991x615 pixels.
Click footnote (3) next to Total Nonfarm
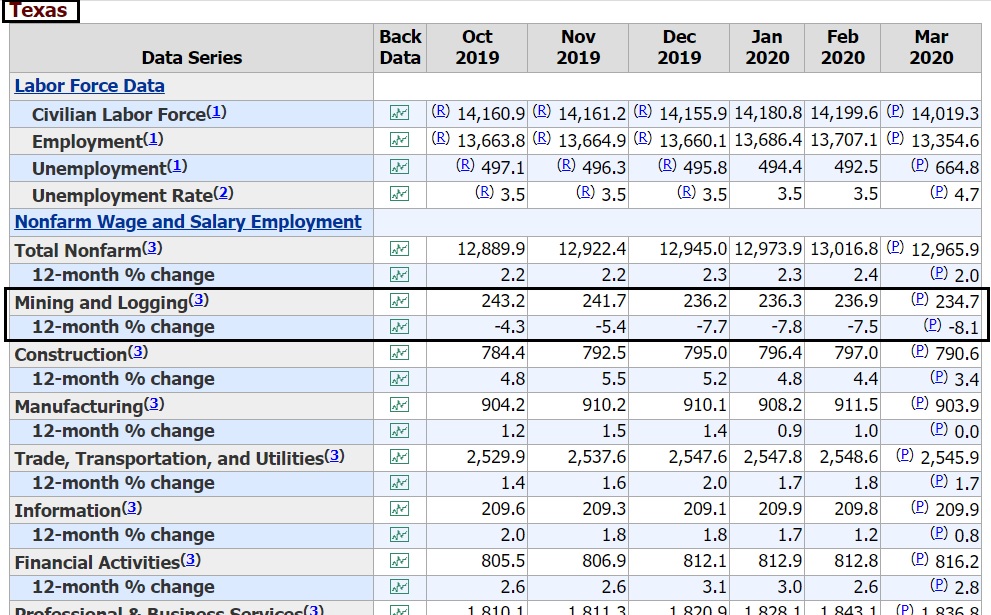click(152, 248)
